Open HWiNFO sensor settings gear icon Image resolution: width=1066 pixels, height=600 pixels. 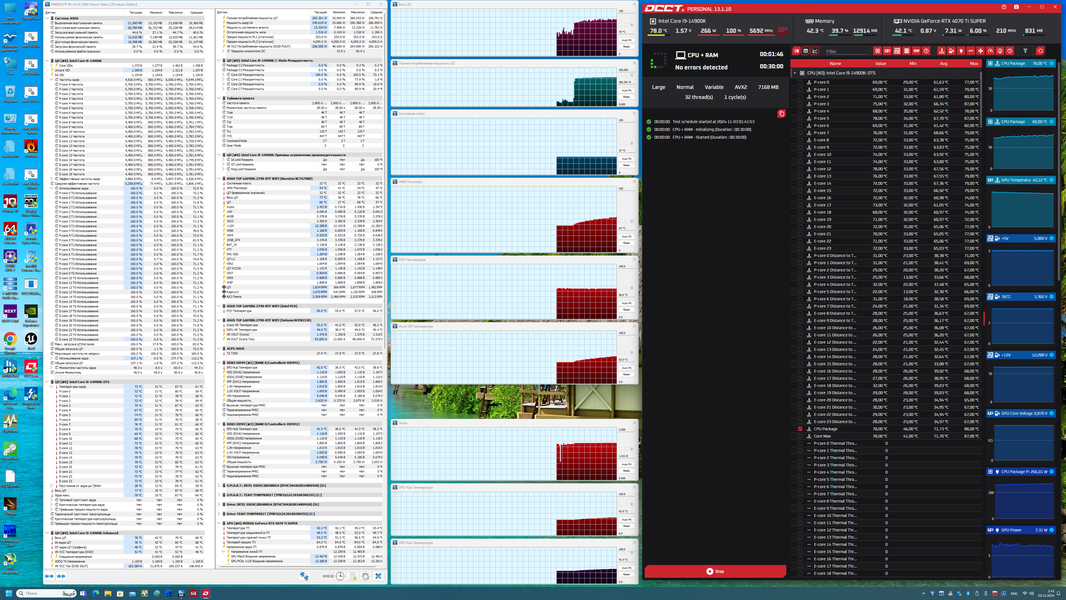click(365, 576)
